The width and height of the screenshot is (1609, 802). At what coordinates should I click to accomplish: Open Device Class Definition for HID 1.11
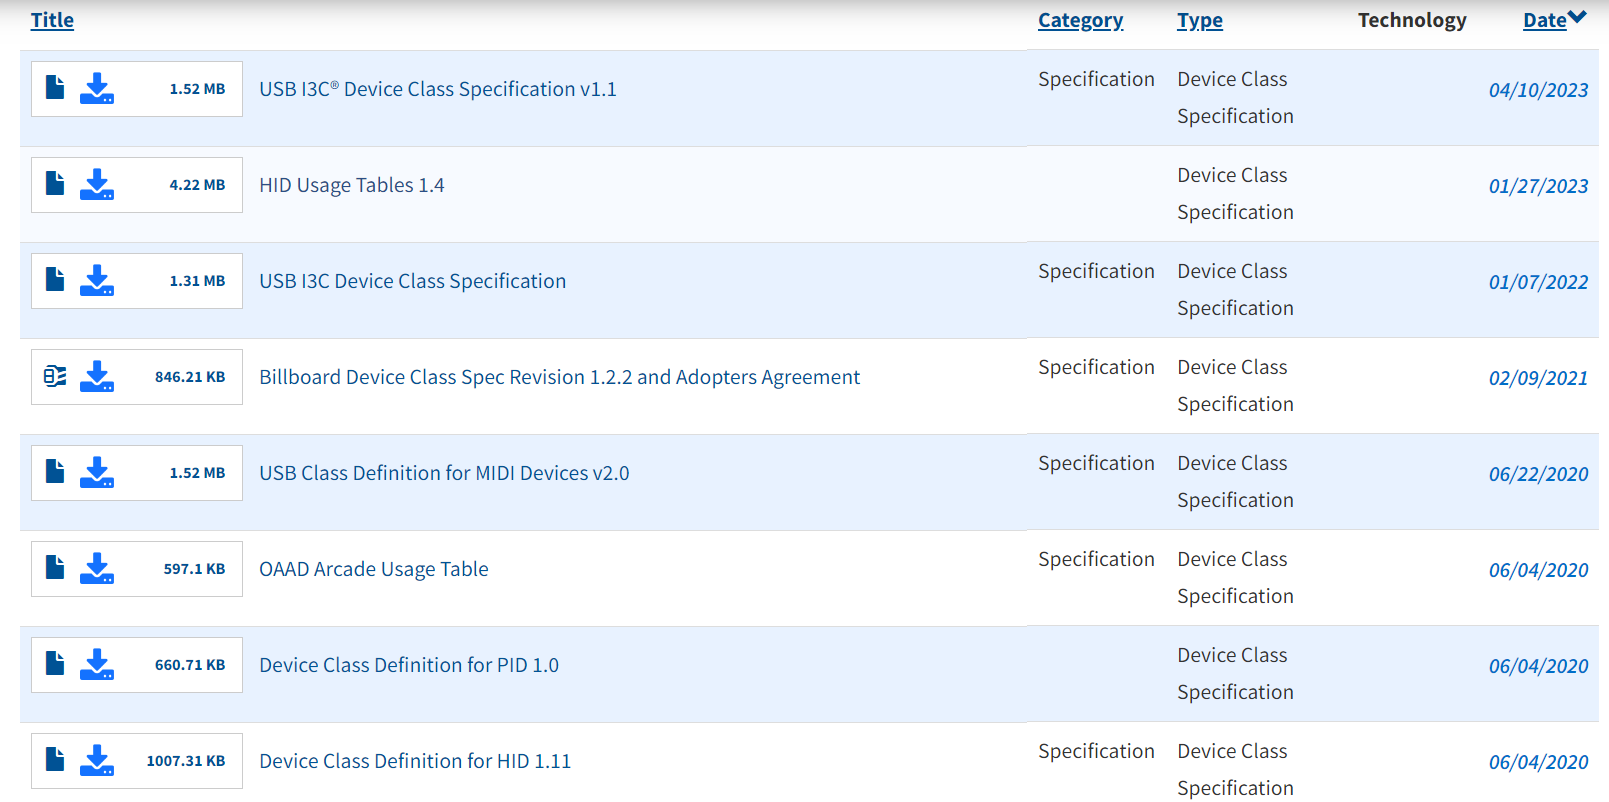(414, 761)
